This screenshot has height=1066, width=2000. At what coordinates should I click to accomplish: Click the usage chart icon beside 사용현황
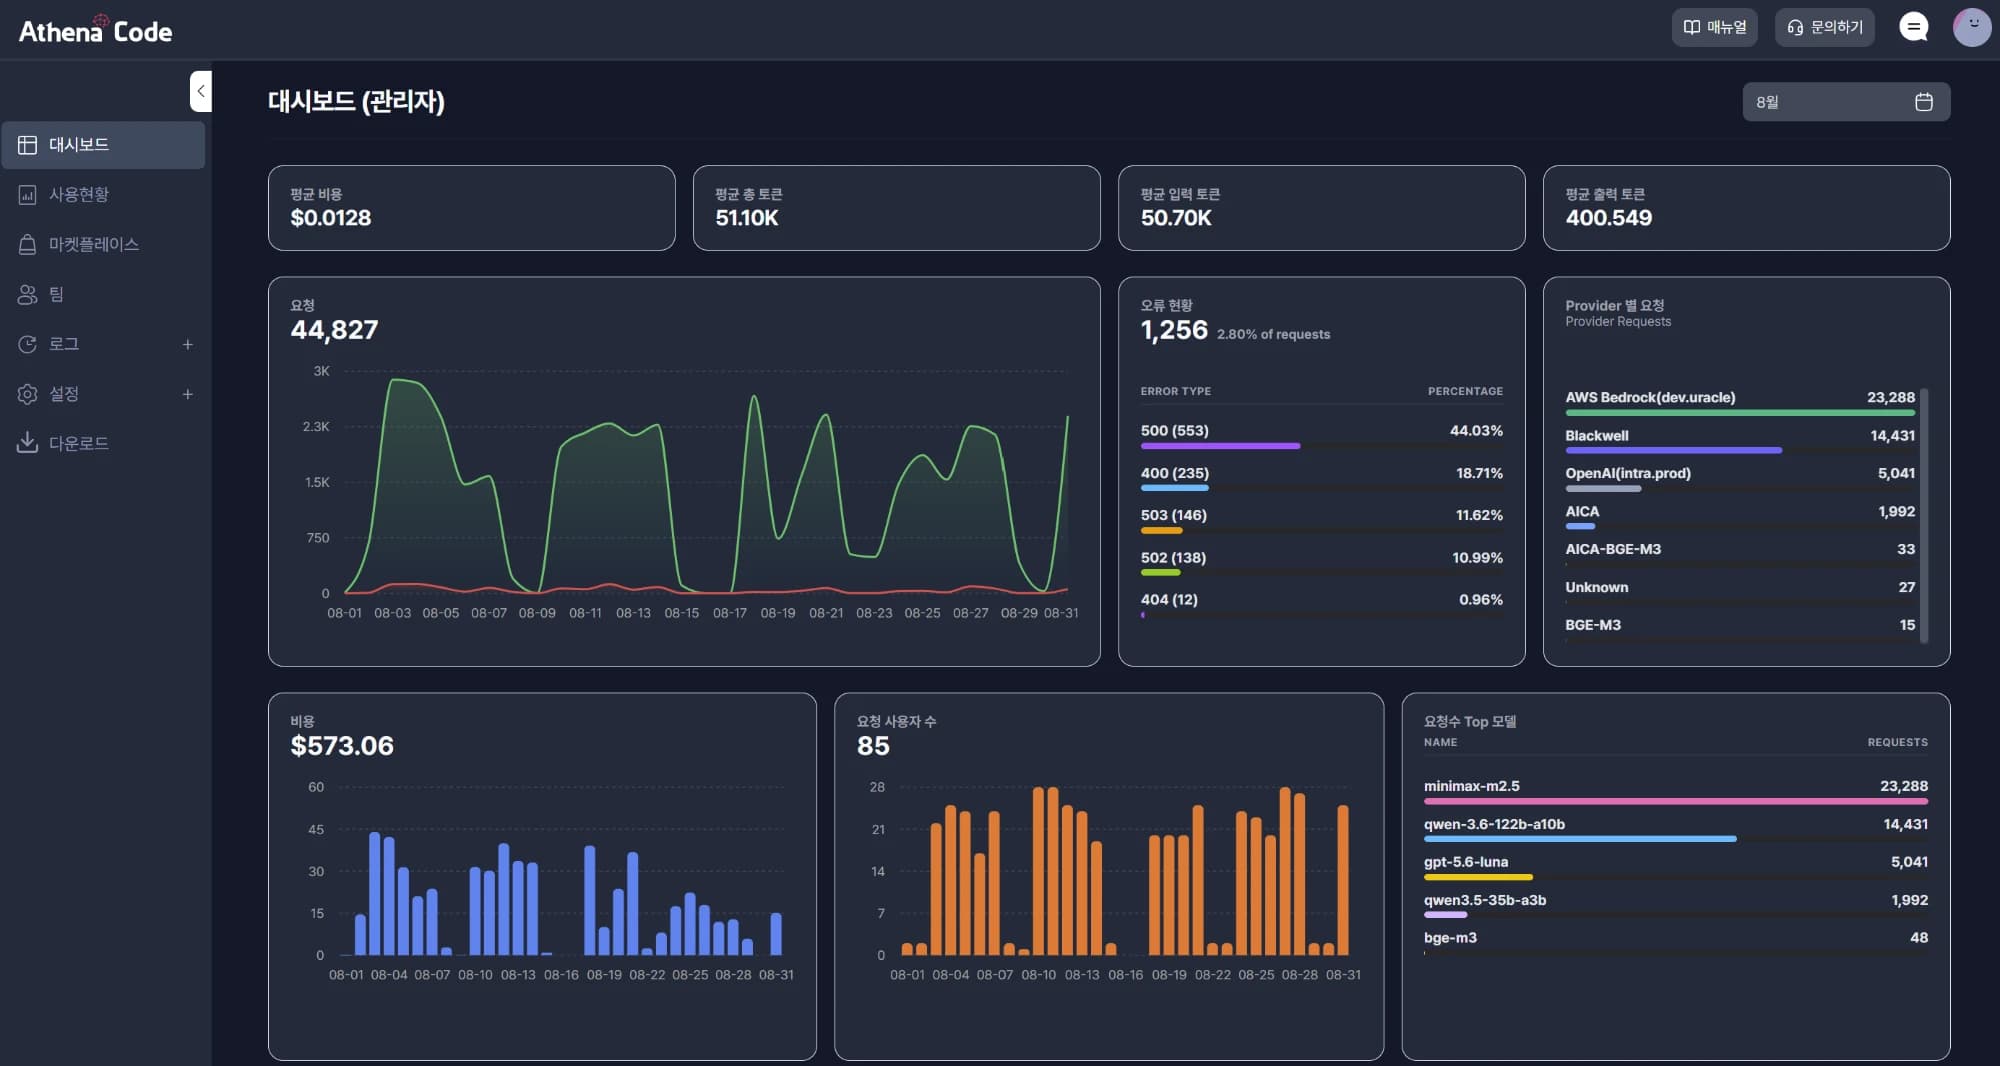tap(28, 195)
